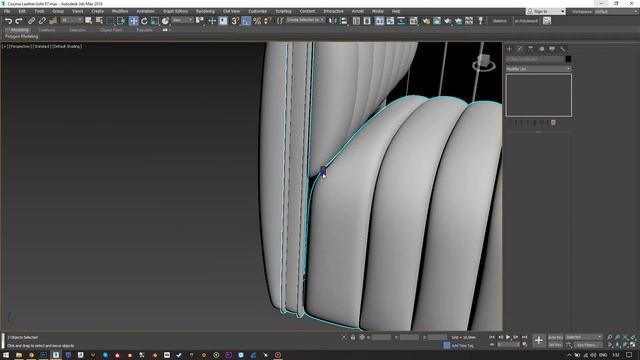Open the Edit menu
The height and width of the screenshot is (360, 640).
pos(22,11)
